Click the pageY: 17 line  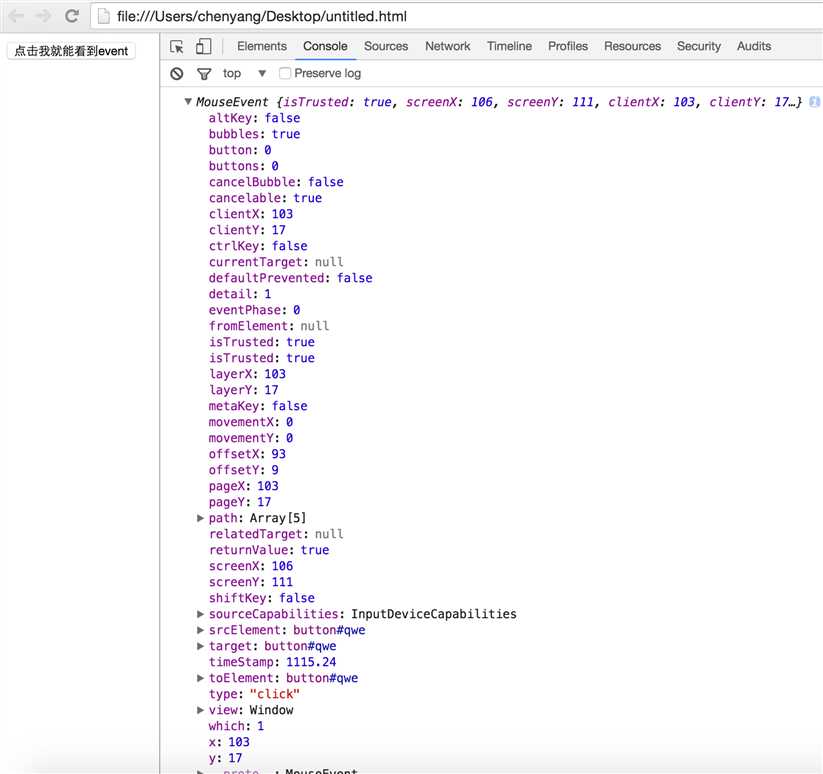240,502
